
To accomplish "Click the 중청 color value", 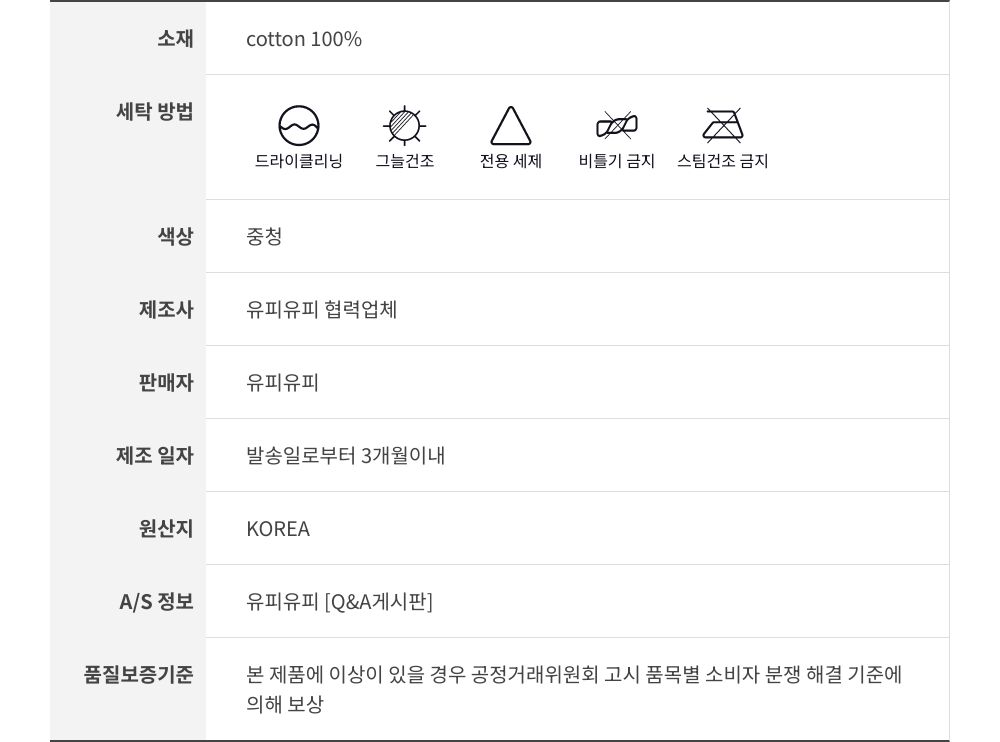I will (264, 237).
